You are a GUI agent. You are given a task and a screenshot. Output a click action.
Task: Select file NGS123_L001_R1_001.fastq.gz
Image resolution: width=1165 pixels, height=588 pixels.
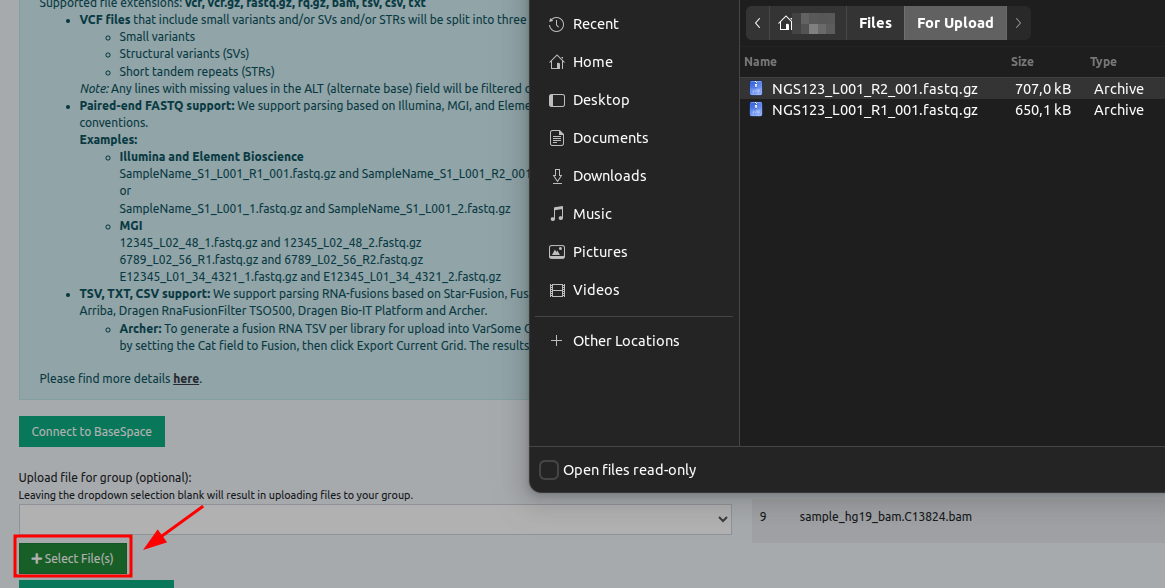pos(874,110)
